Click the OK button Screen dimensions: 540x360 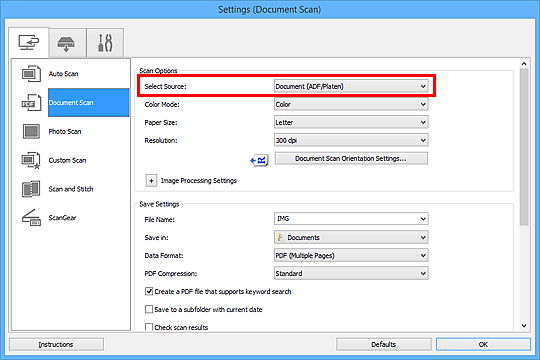point(483,344)
